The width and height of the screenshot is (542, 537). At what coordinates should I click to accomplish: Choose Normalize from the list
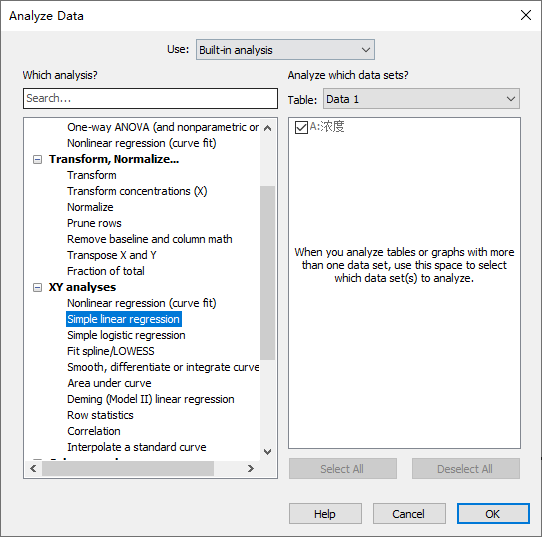[x=90, y=207]
